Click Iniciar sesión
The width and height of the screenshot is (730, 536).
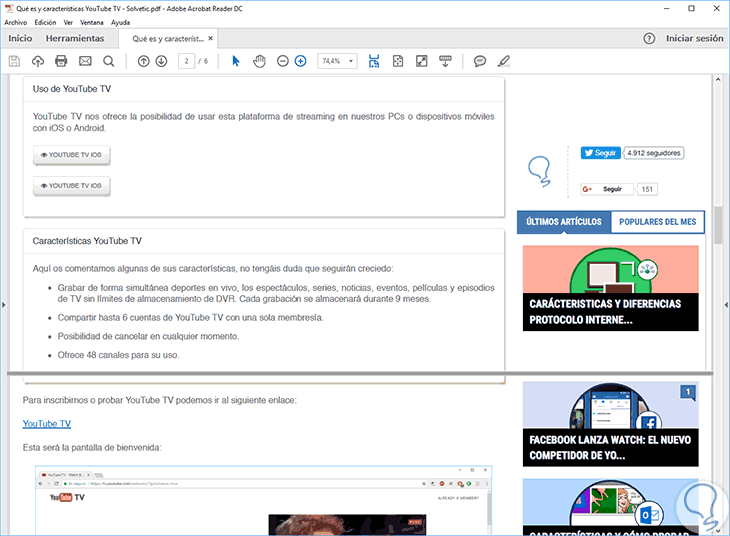point(694,39)
